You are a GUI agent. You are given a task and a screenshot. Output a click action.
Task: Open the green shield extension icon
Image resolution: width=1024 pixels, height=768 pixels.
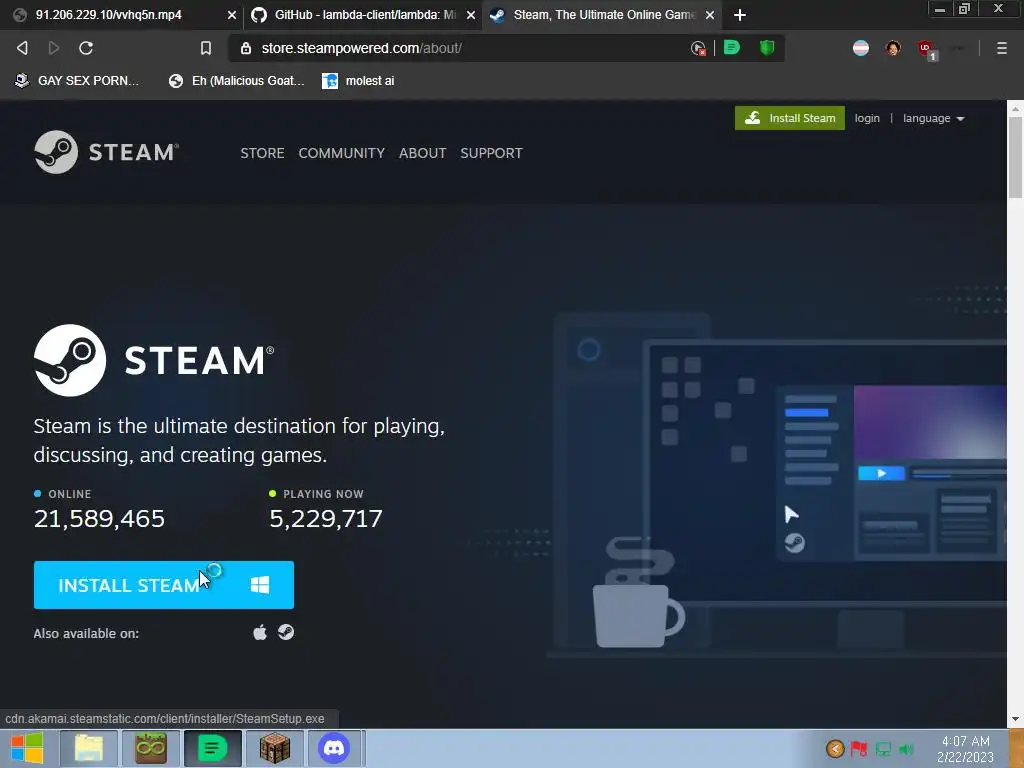767,48
